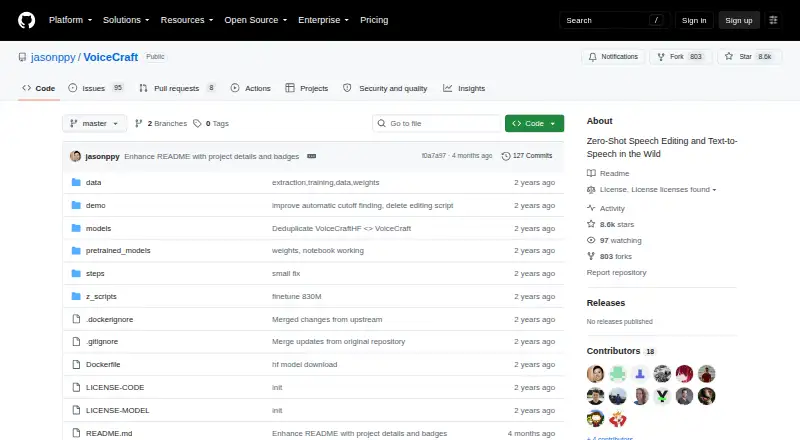Open the Releases heading link
800x440 pixels.
606,303
